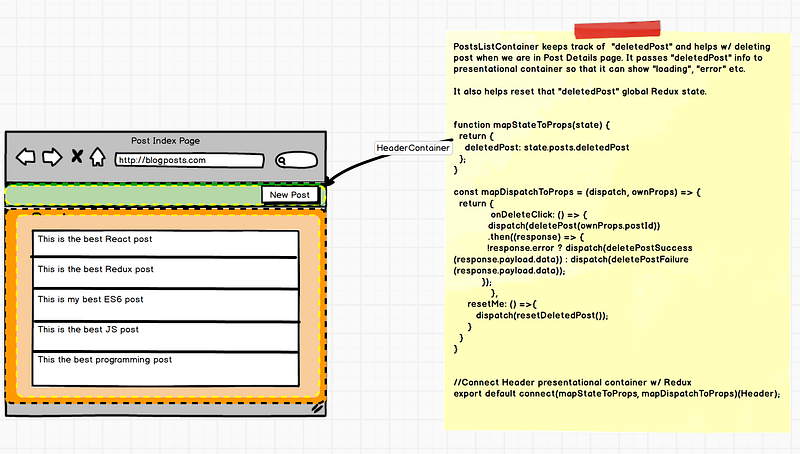Screen dimensions: 800x454
Task: Select "This is my best ES6 post" row
Action: (x=165, y=305)
